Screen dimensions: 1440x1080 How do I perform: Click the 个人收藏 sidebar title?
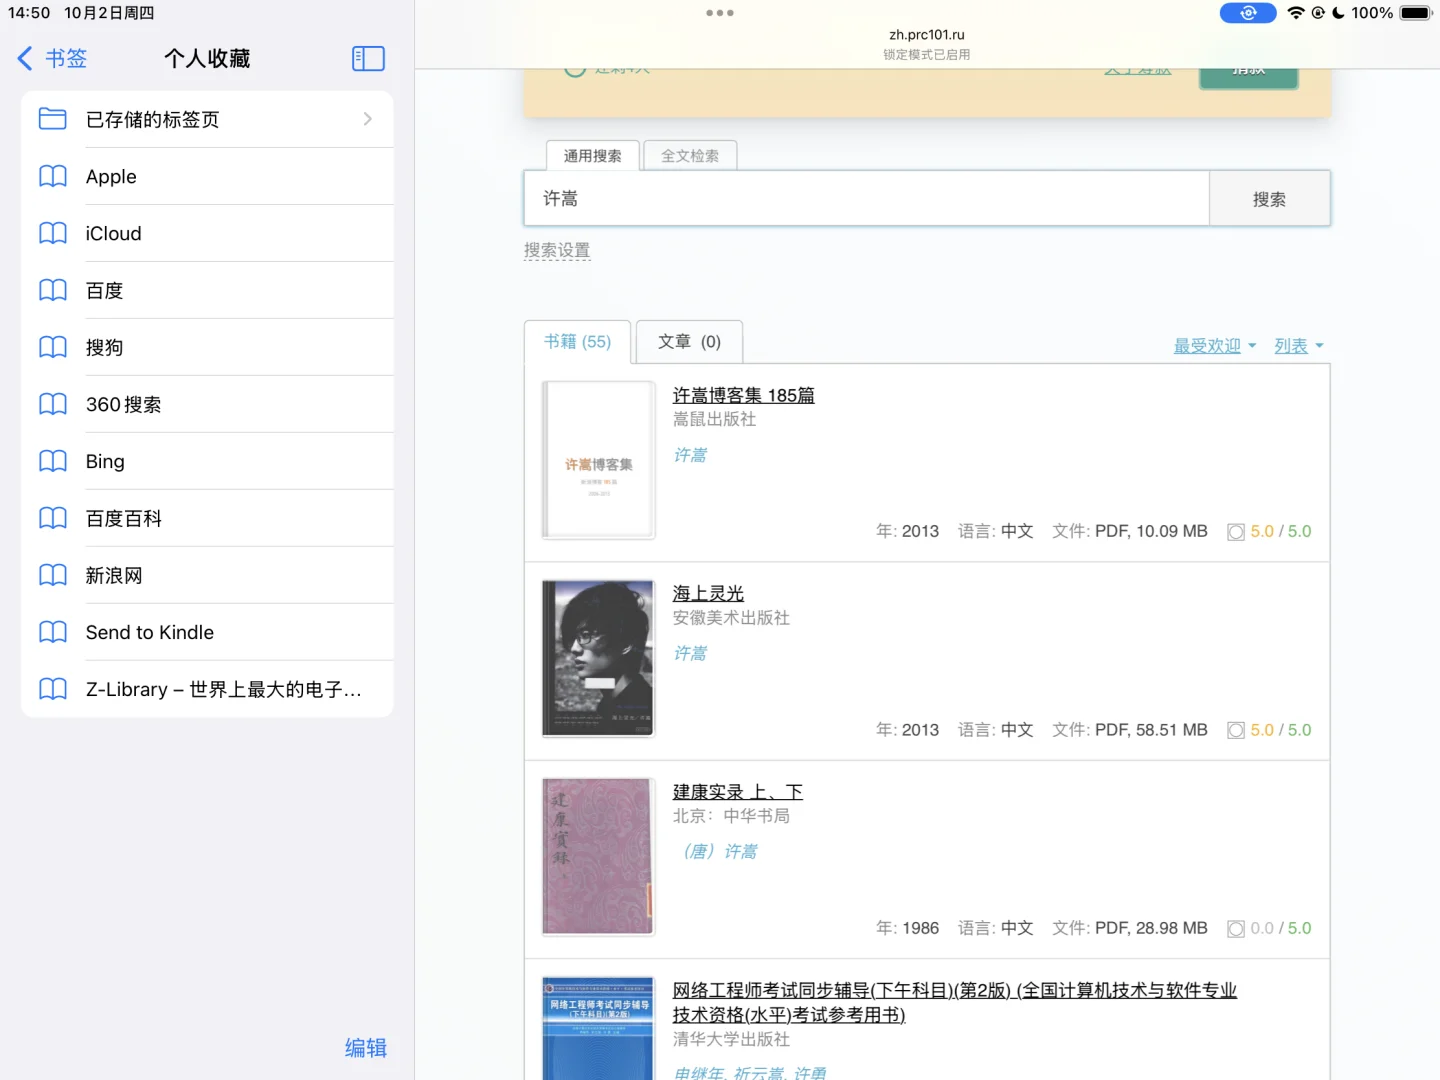207,59
